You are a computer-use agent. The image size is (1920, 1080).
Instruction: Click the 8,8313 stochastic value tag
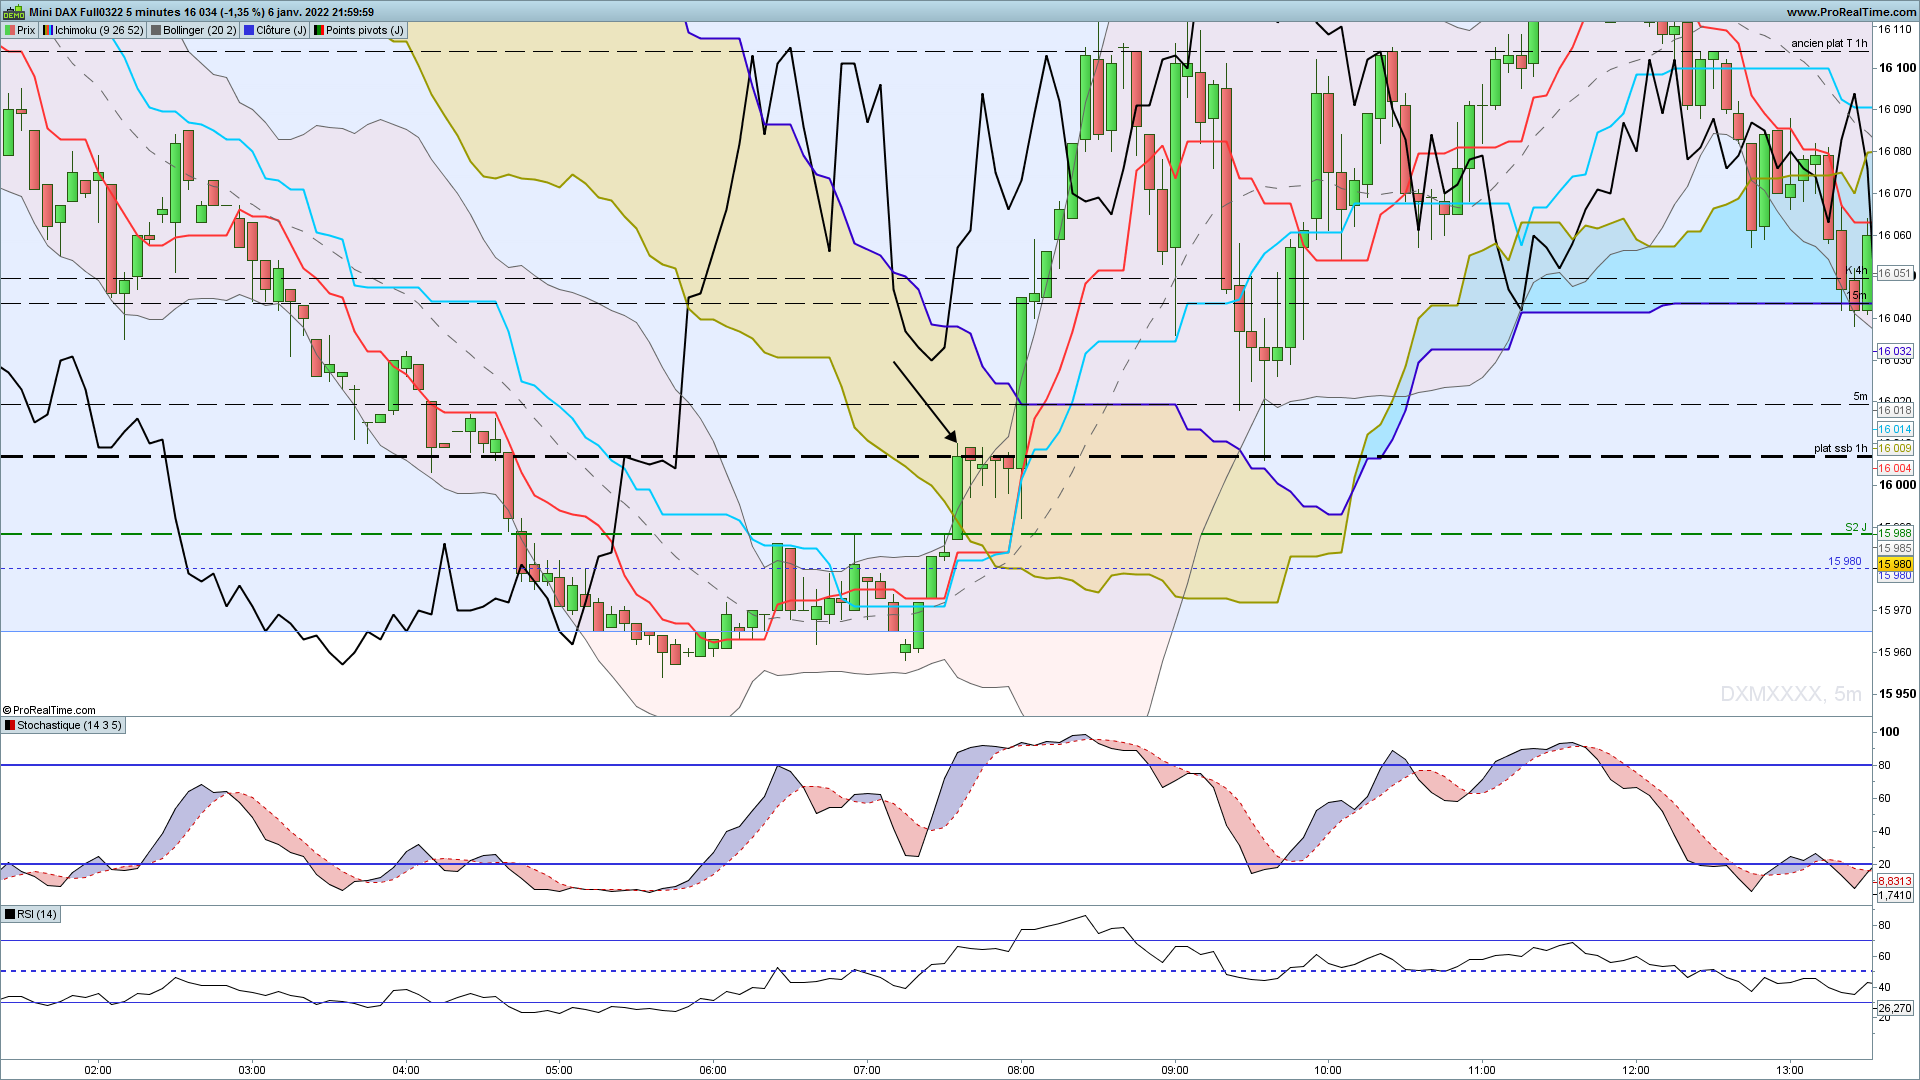(1895, 881)
